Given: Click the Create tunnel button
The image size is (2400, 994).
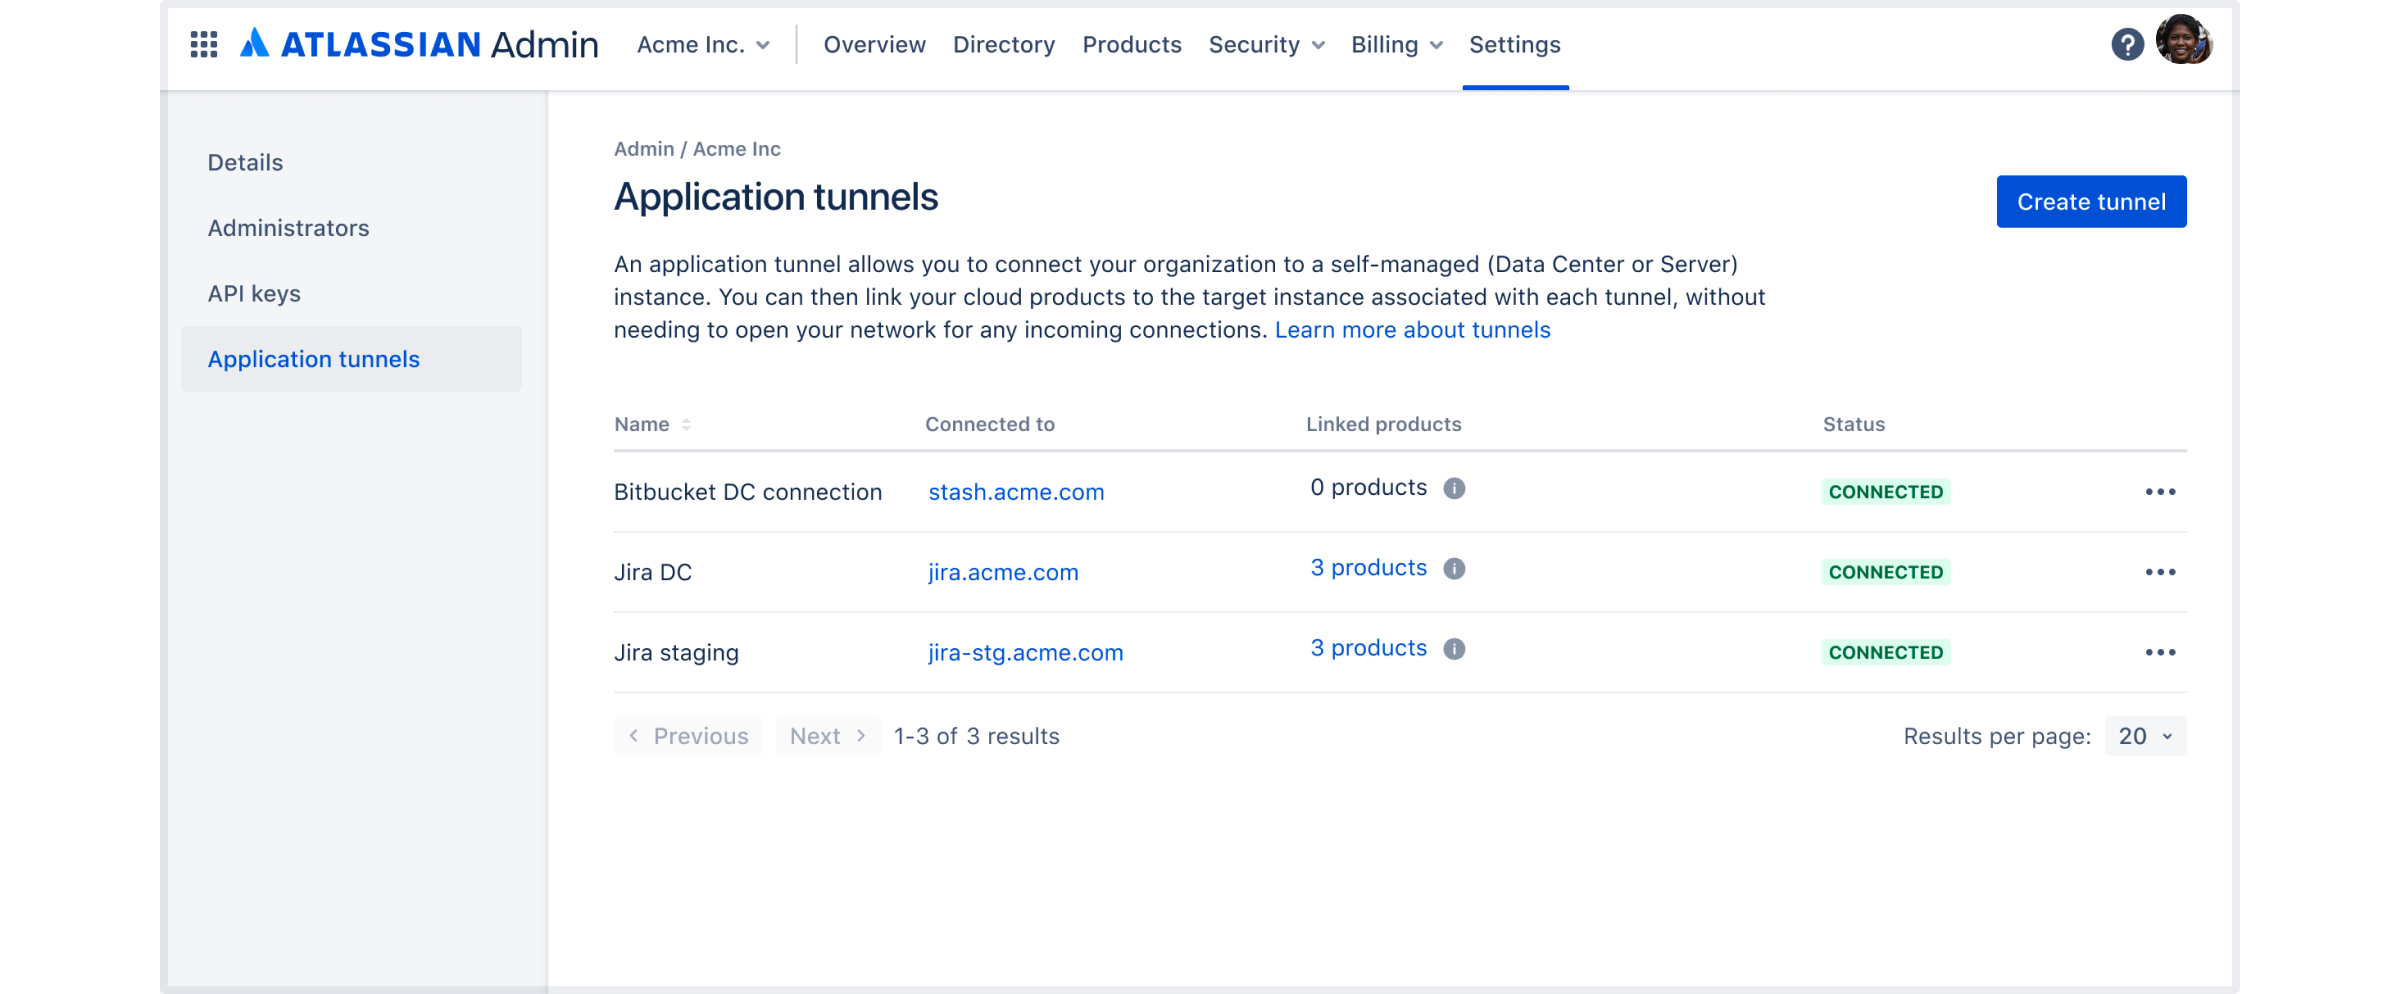Looking at the screenshot, I should click(2091, 202).
